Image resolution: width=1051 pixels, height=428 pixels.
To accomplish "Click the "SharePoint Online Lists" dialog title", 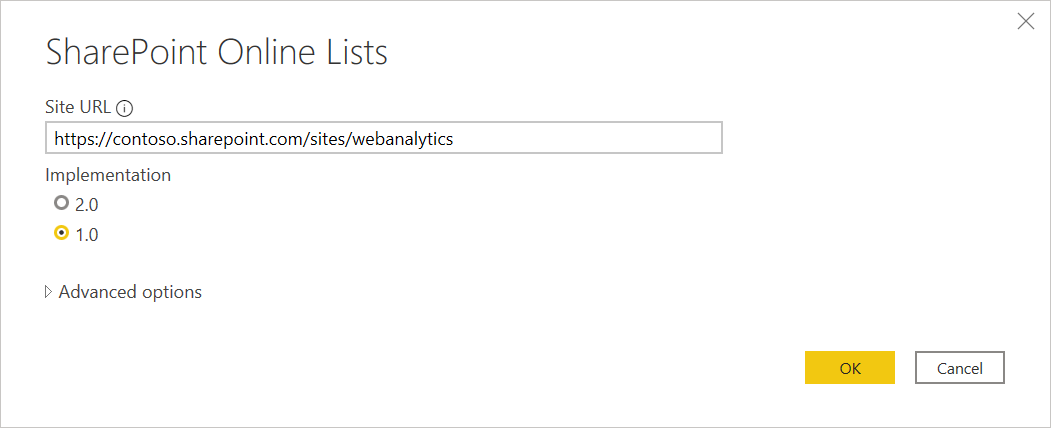I will tap(217, 52).
